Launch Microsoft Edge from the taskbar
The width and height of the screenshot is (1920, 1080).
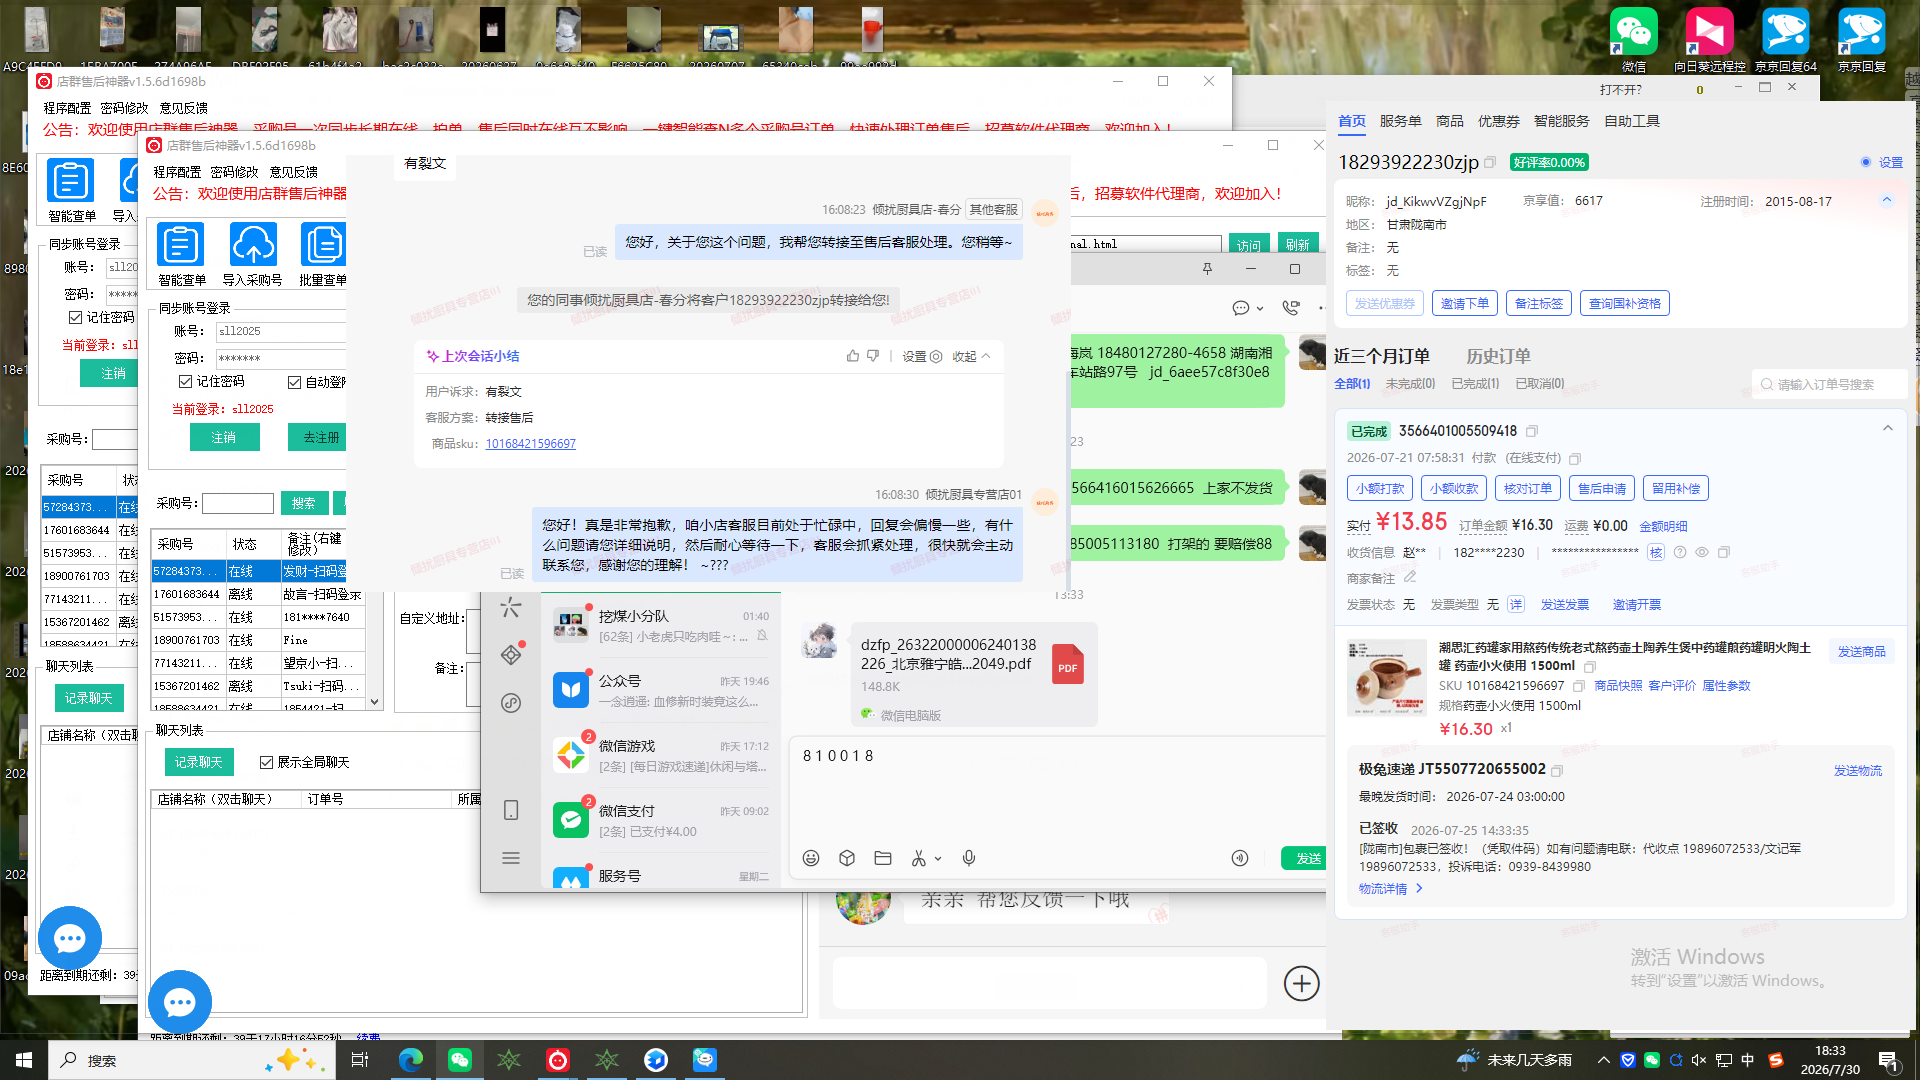pos(411,1060)
